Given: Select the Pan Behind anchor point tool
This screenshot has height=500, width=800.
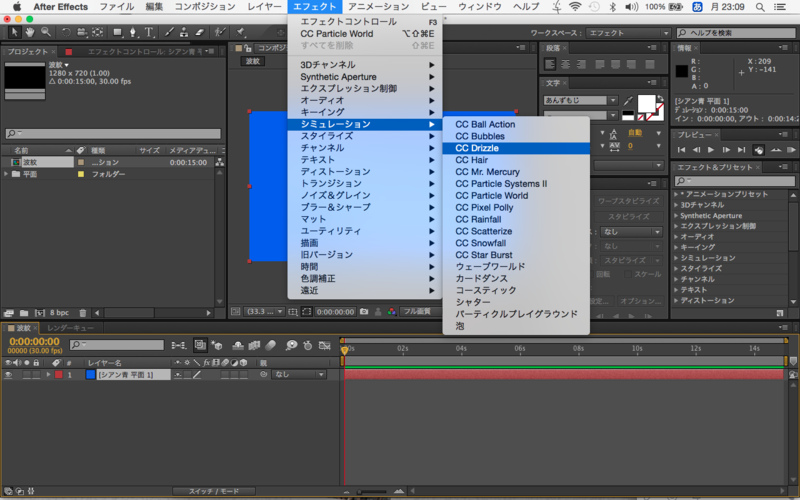Looking at the screenshot, I should (97, 32).
